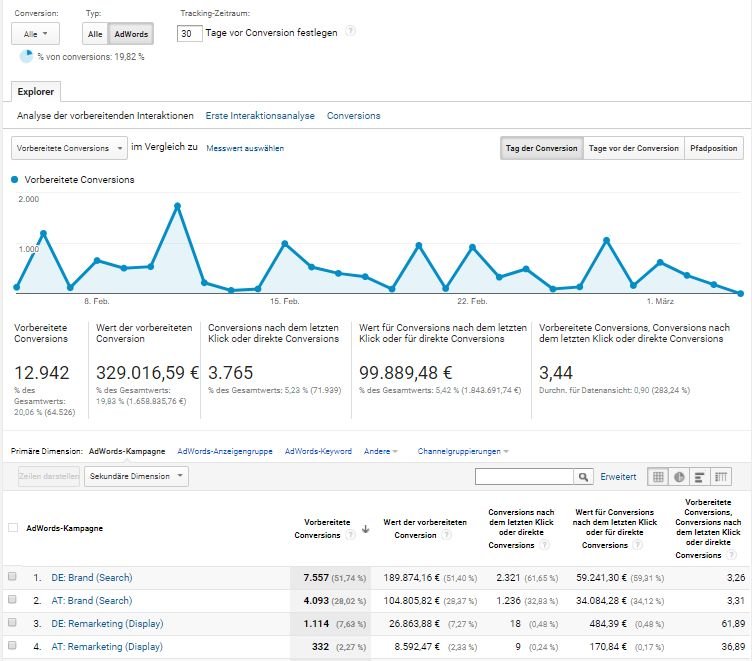
Task: Open DE: Remarketing (Display) campaign
Action: click(107, 624)
